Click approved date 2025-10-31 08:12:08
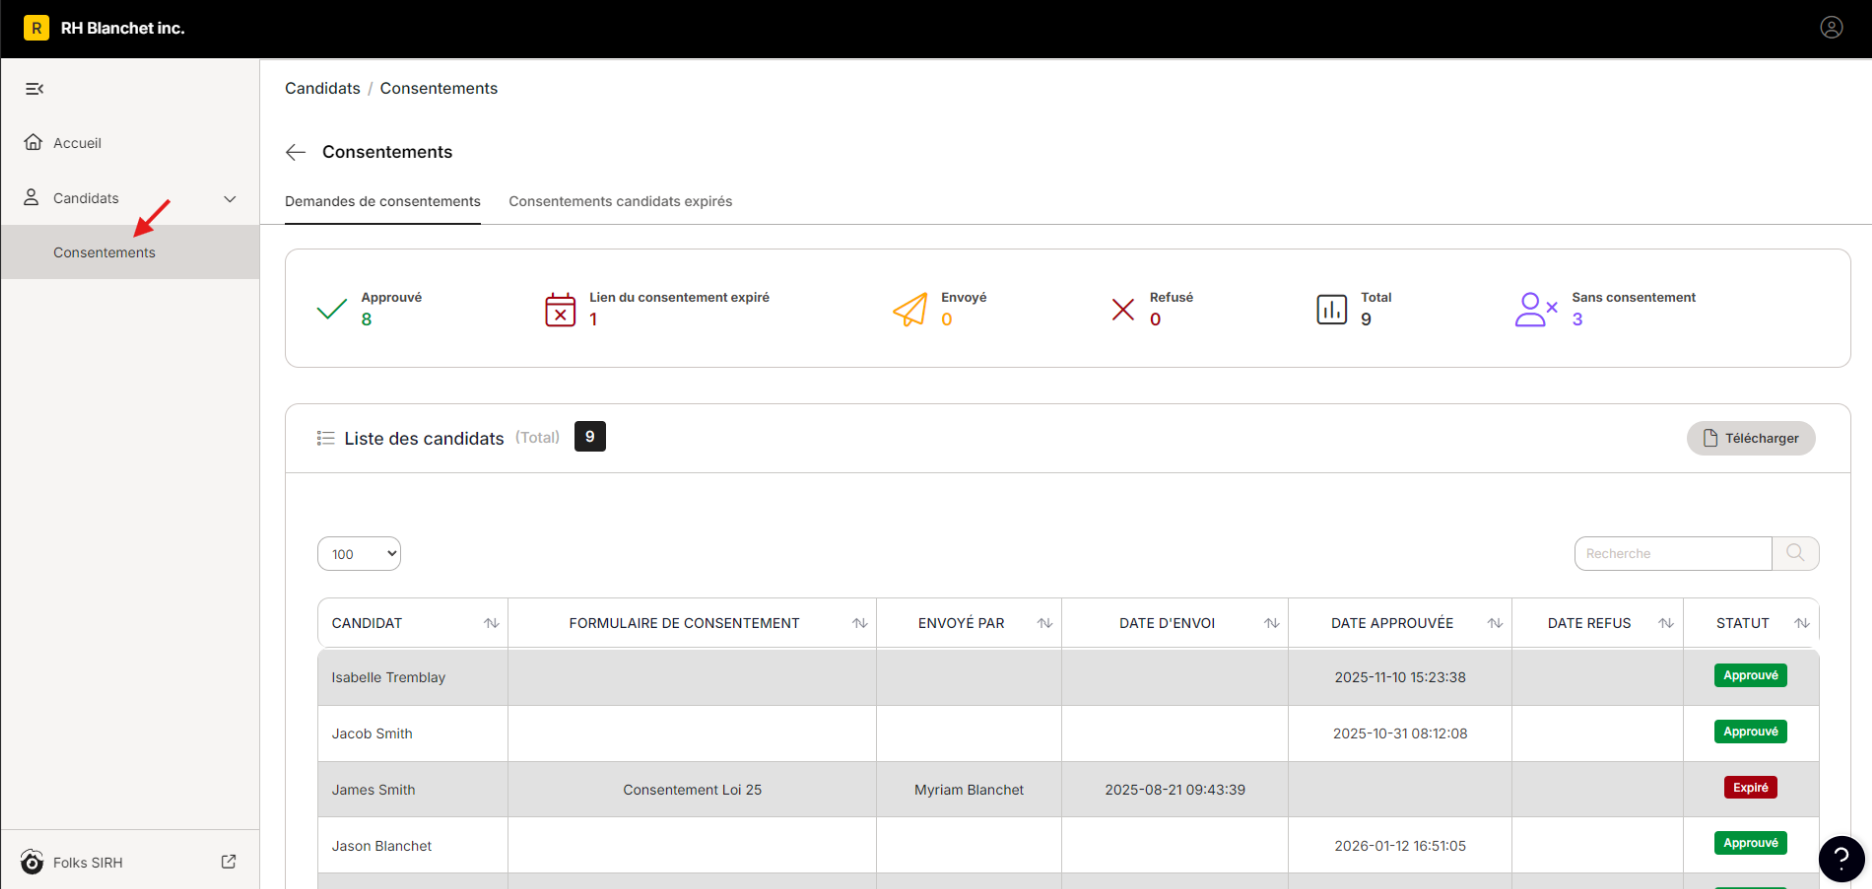The width and height of the screenshot is (1872, 889). point(1400,733)
